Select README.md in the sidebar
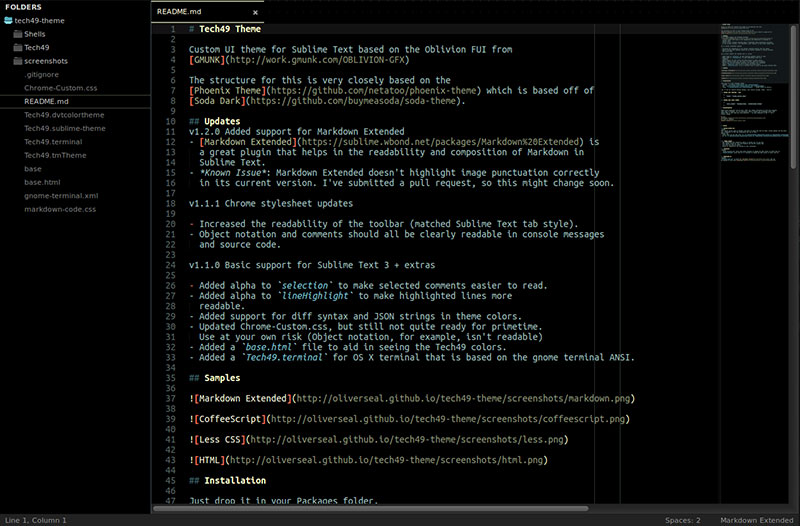 click(46, 101)
